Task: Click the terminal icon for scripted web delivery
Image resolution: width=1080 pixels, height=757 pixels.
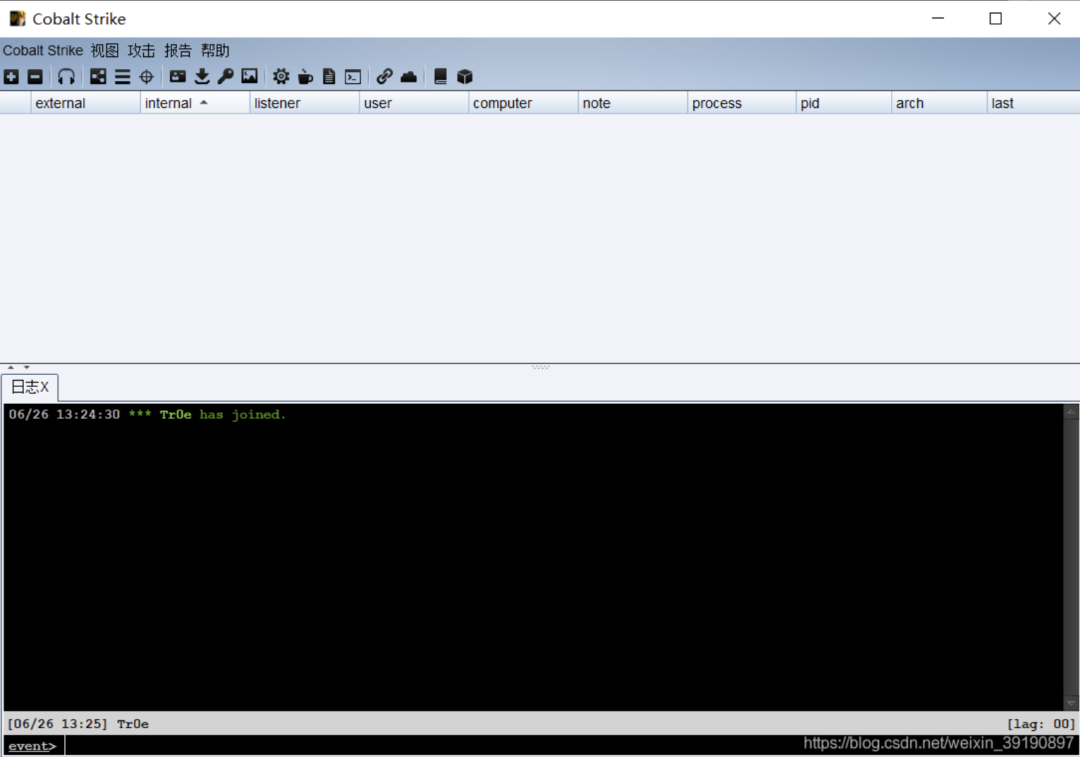Action: pyautogui.click(x=353, y=76)
